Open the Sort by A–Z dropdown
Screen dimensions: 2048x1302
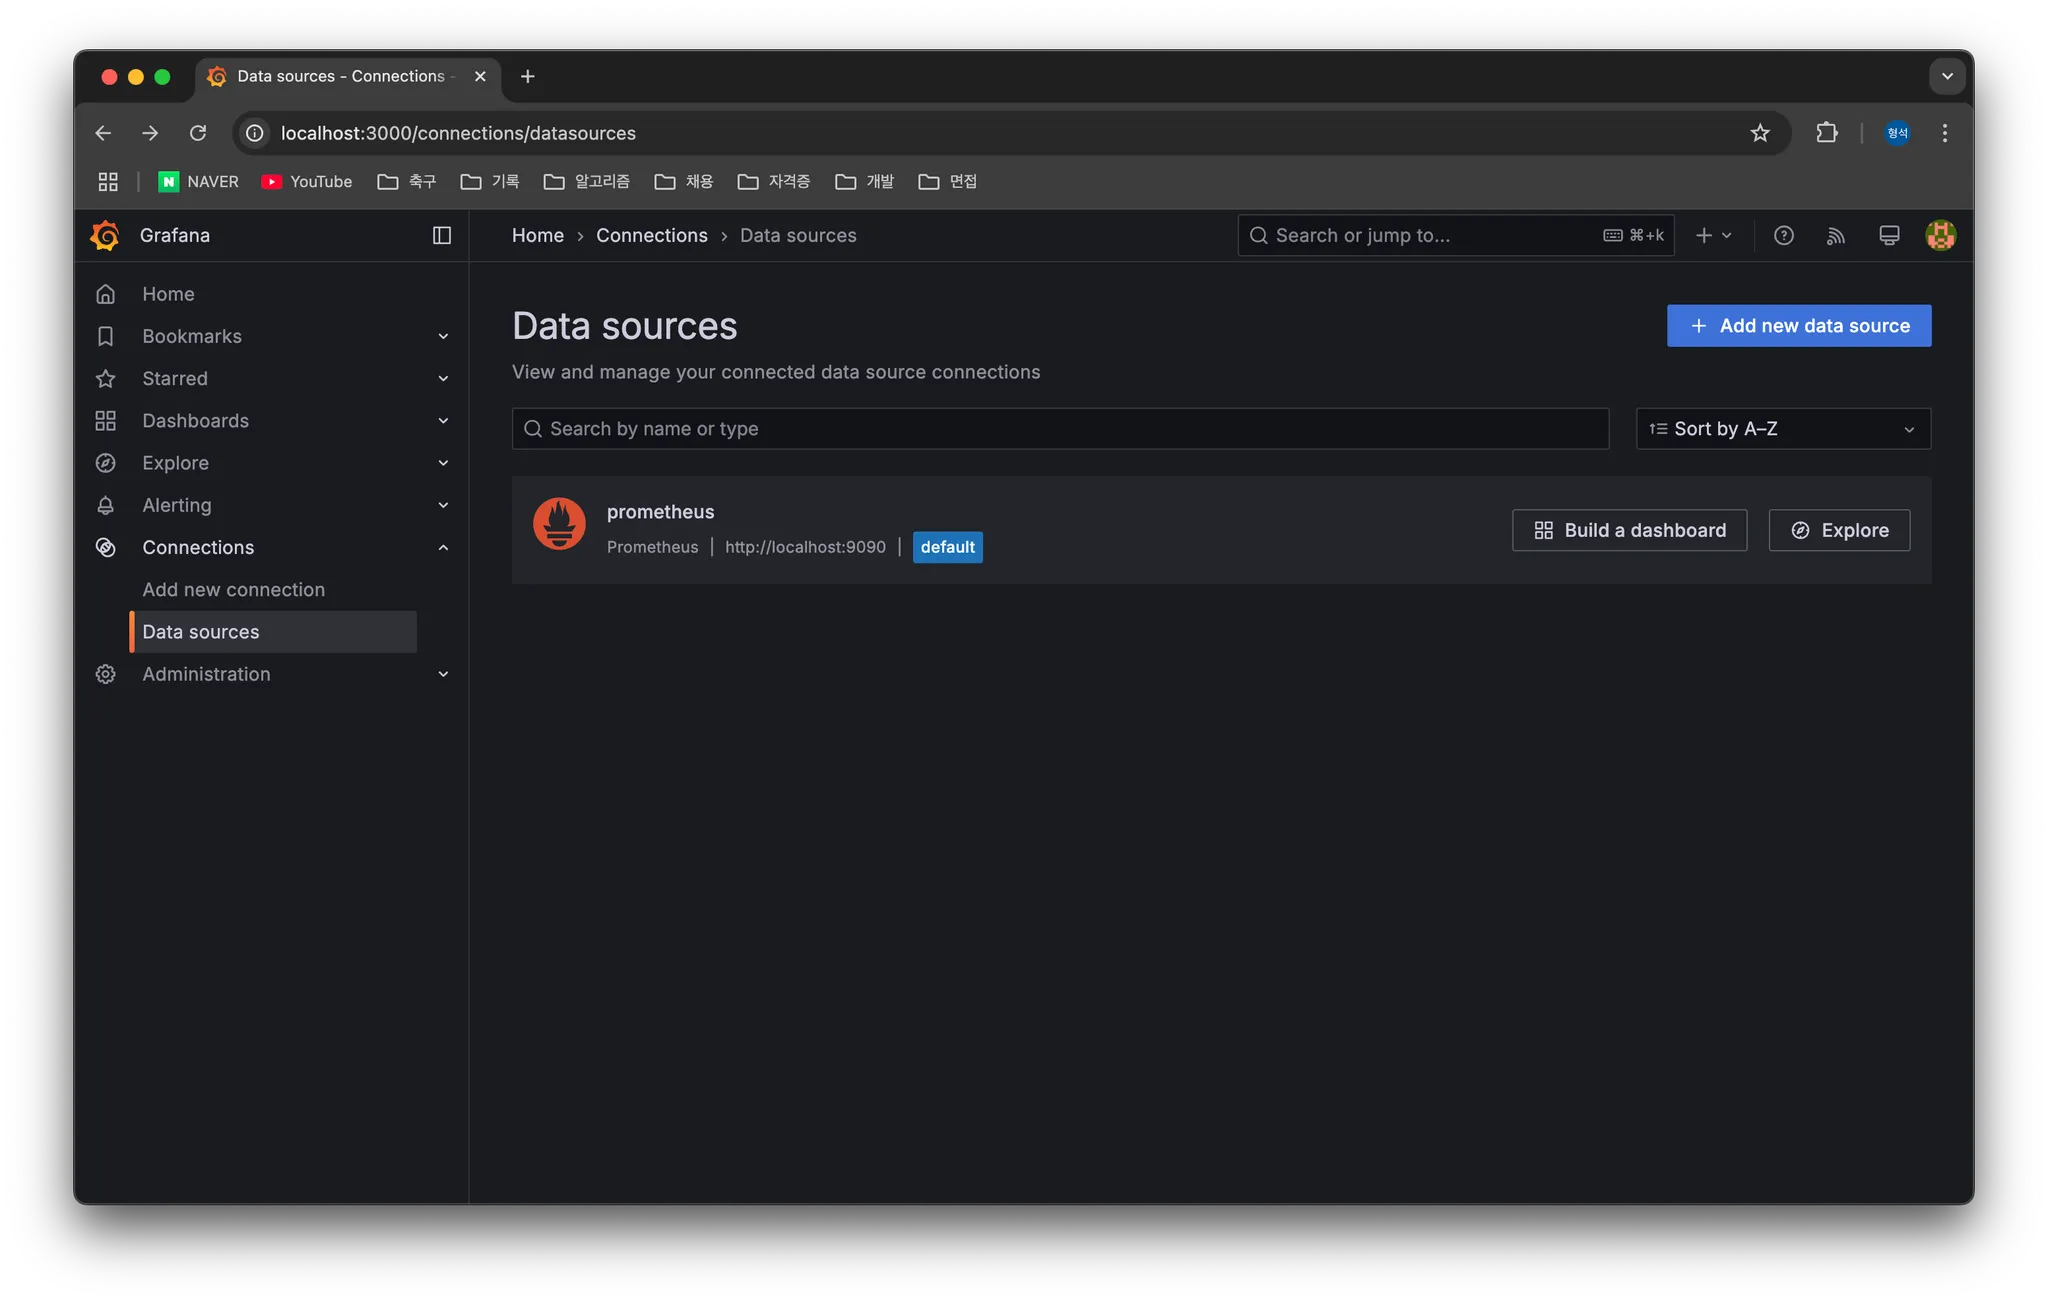coord(1782,429)
